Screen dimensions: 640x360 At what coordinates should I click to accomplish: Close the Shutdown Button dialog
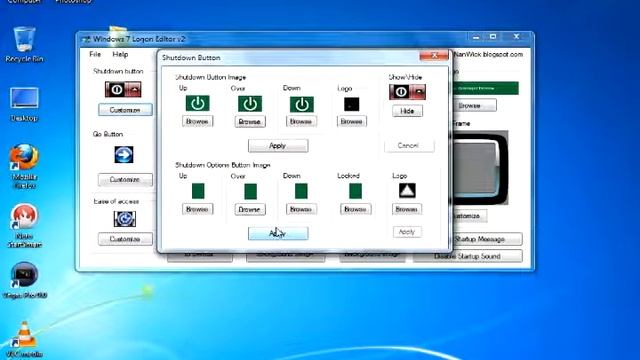coord(433,56)
